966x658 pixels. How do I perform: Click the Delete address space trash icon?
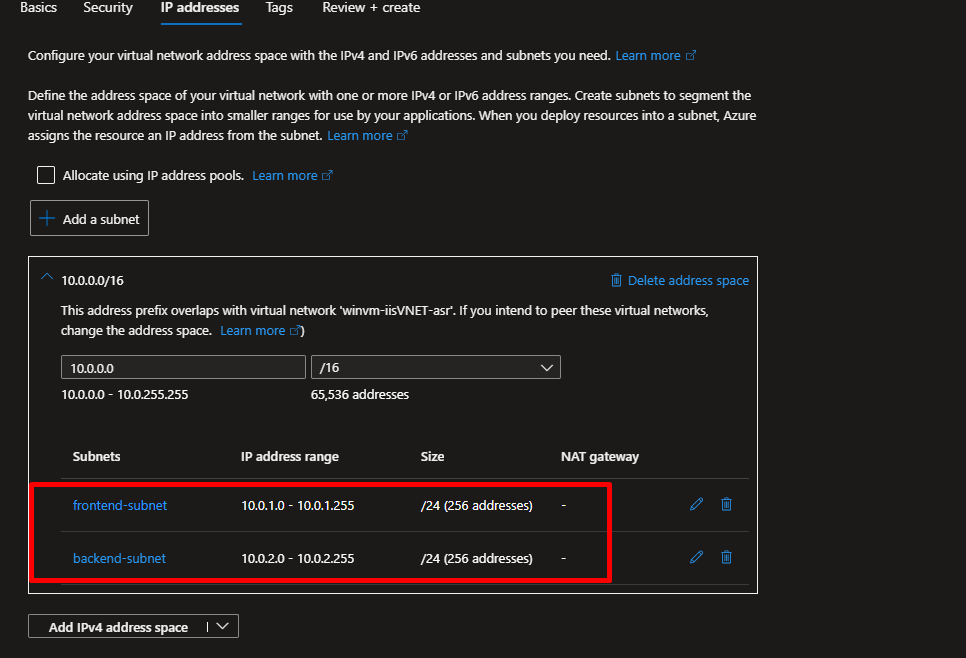[617, 281]
